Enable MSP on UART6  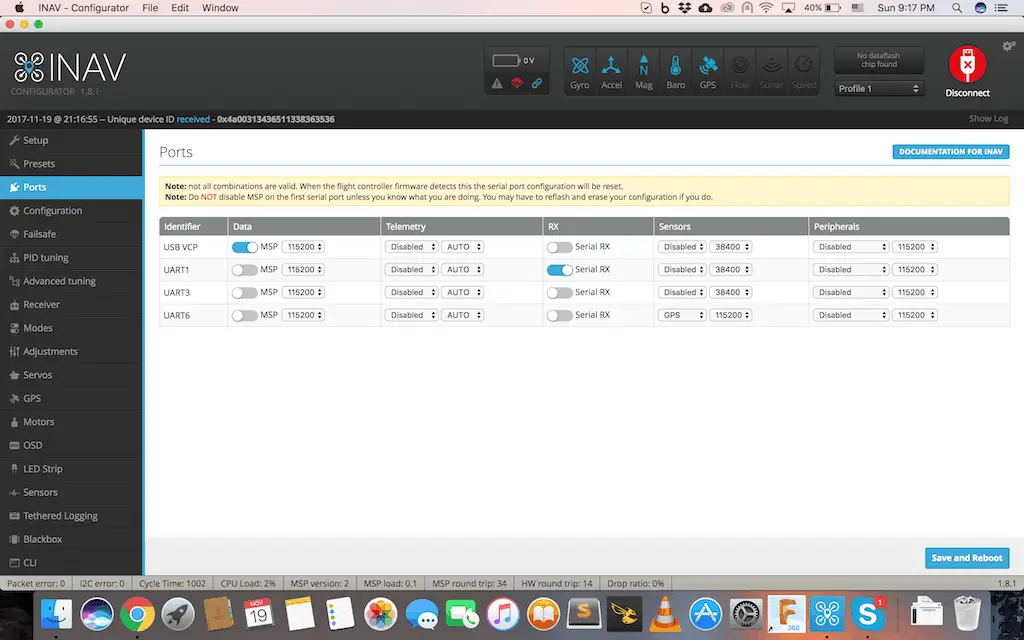245,315
